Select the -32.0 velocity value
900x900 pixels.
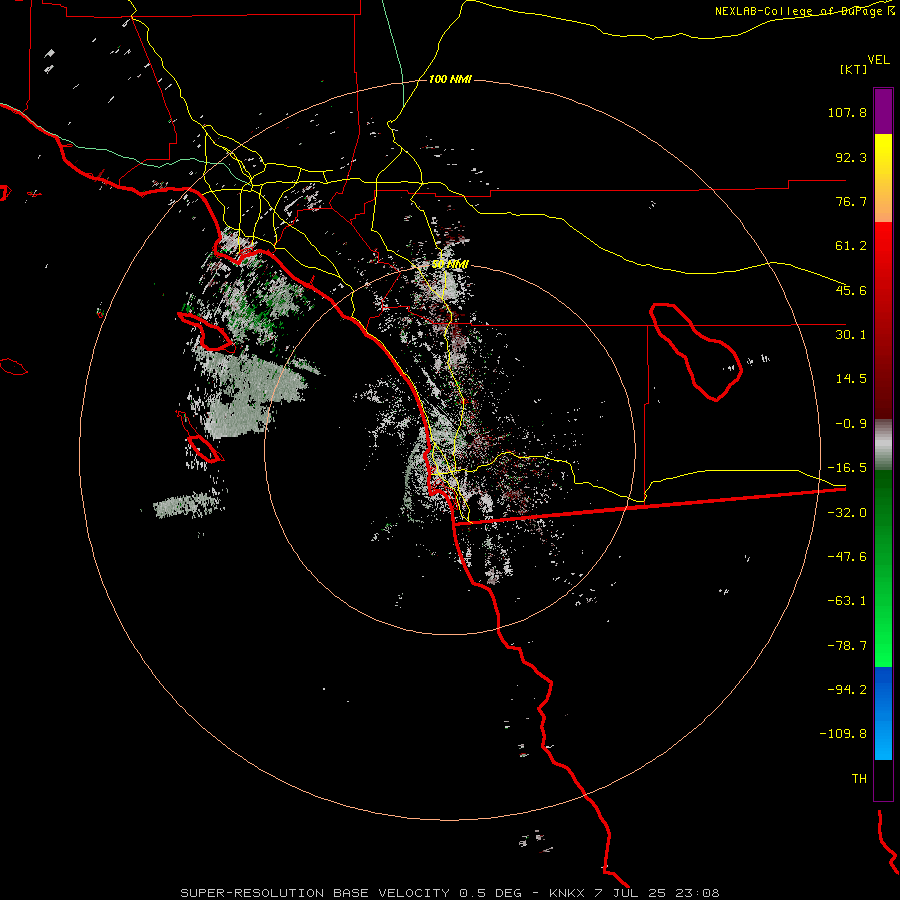coord(847,513)
